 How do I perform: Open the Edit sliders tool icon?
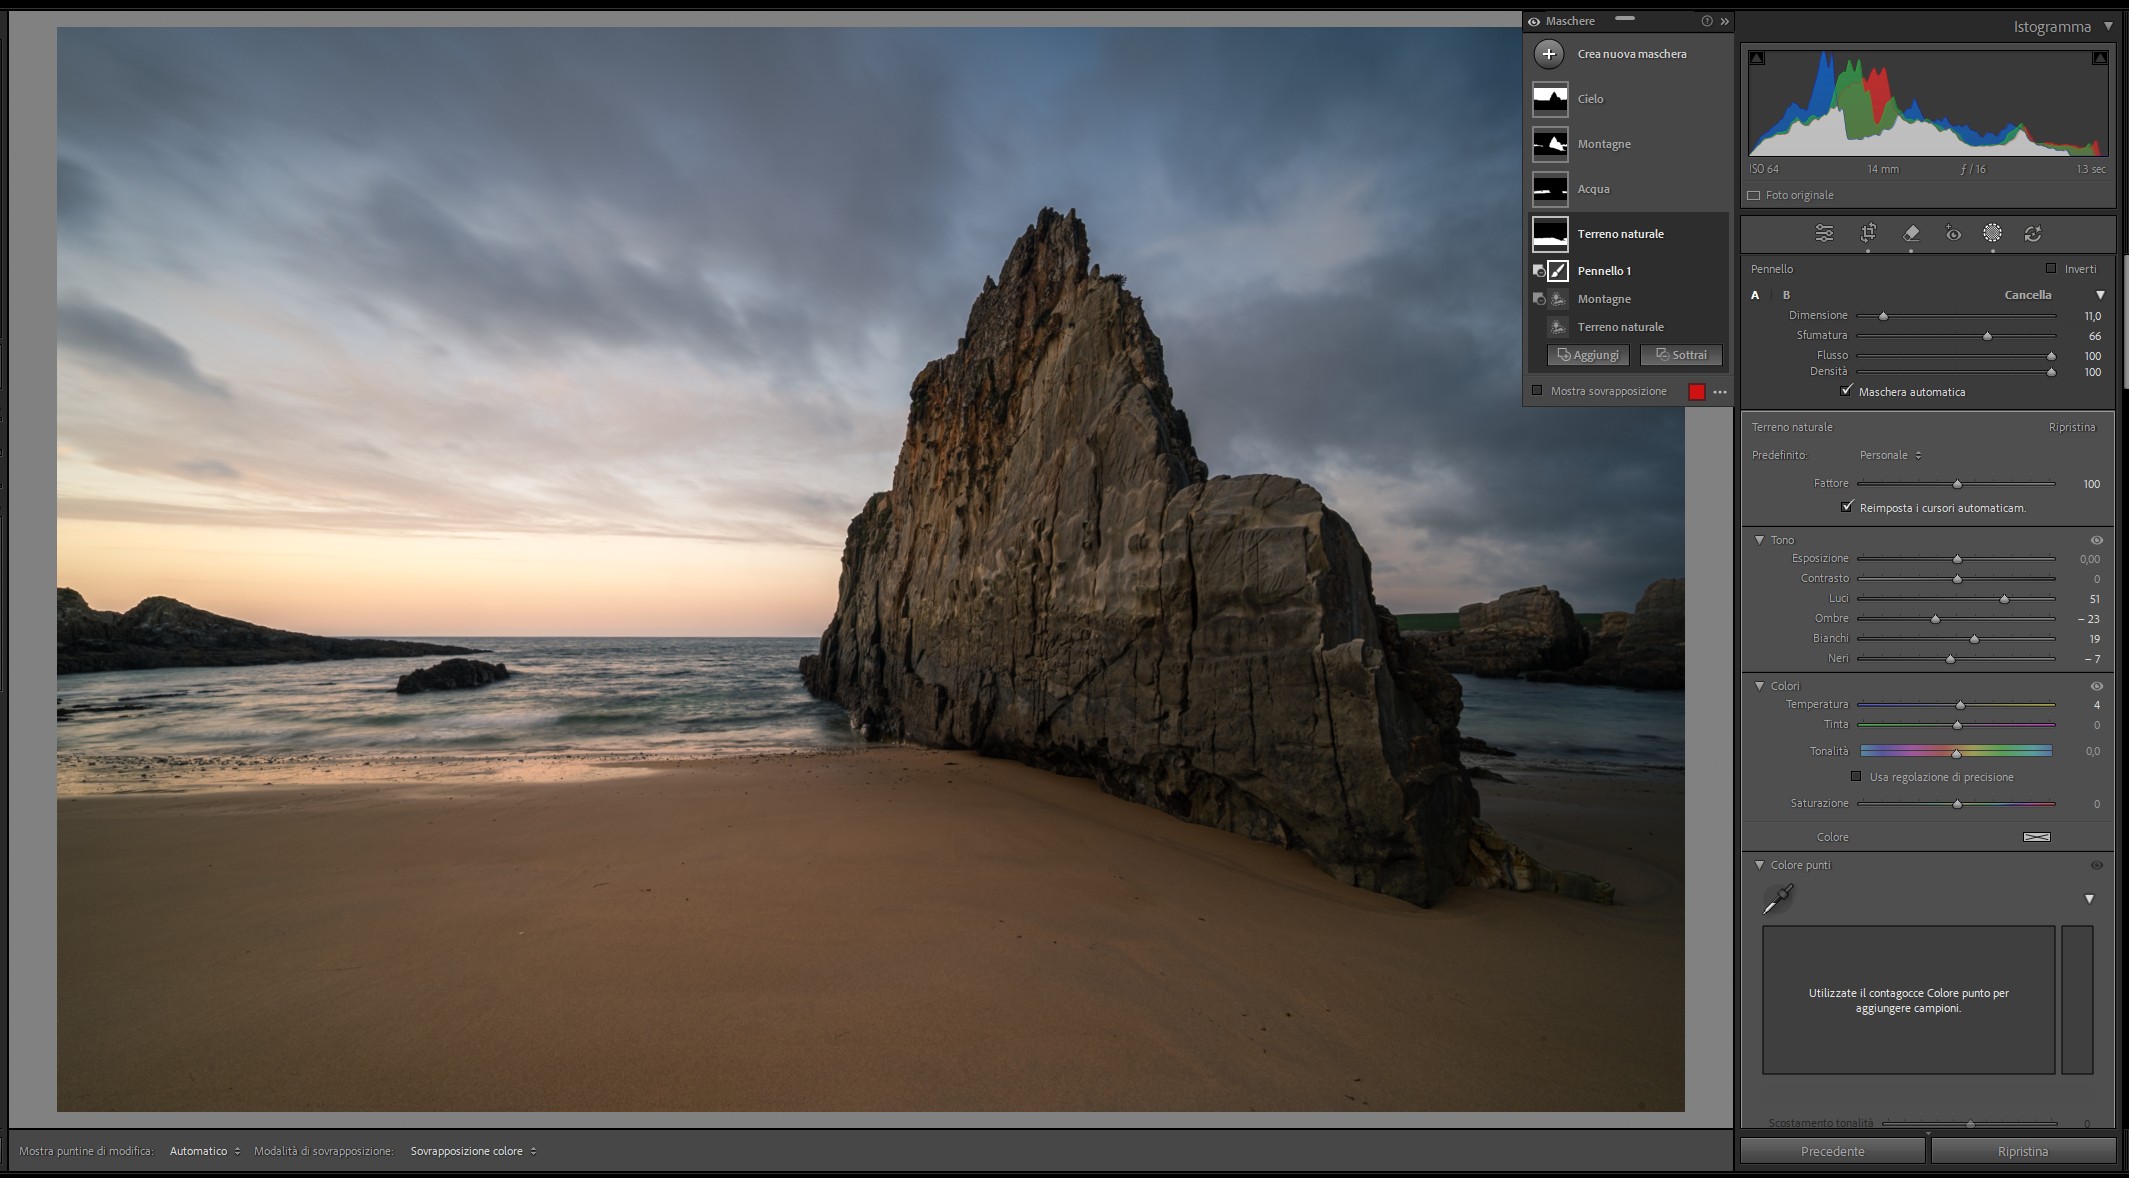(1824, 233)
